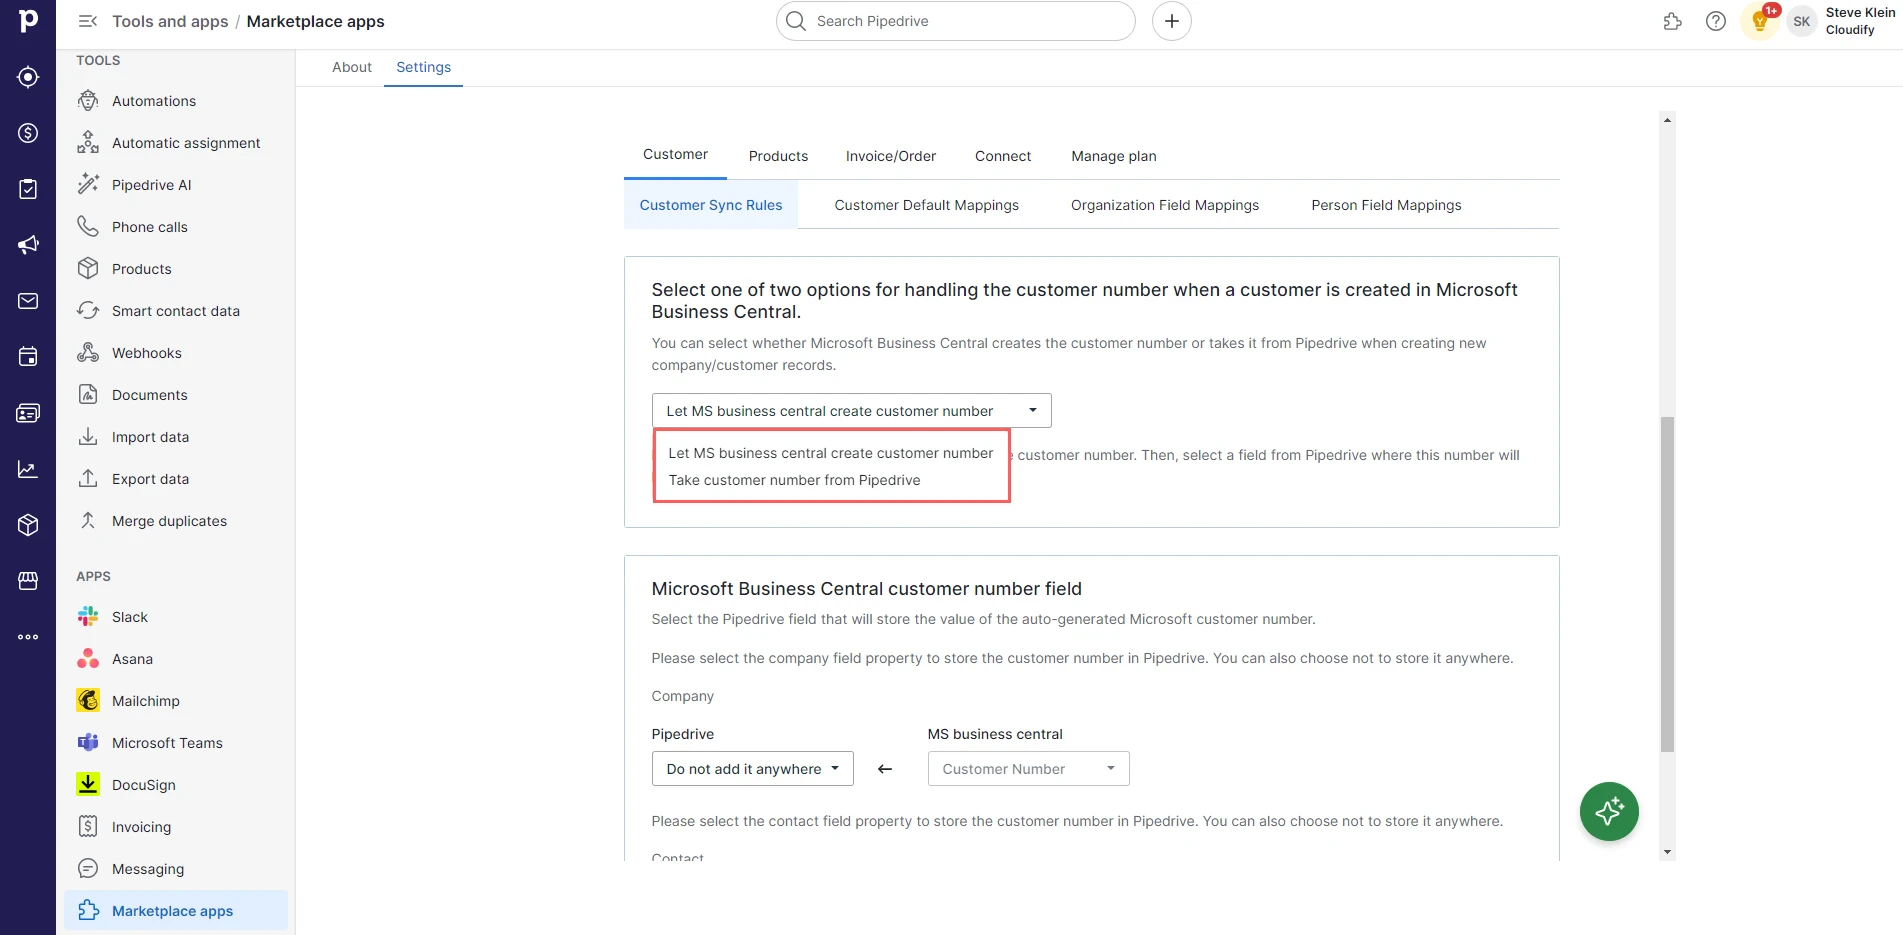Open Merge duplicates
Screen dimensions: 1903x935
[x=176, y=521]
